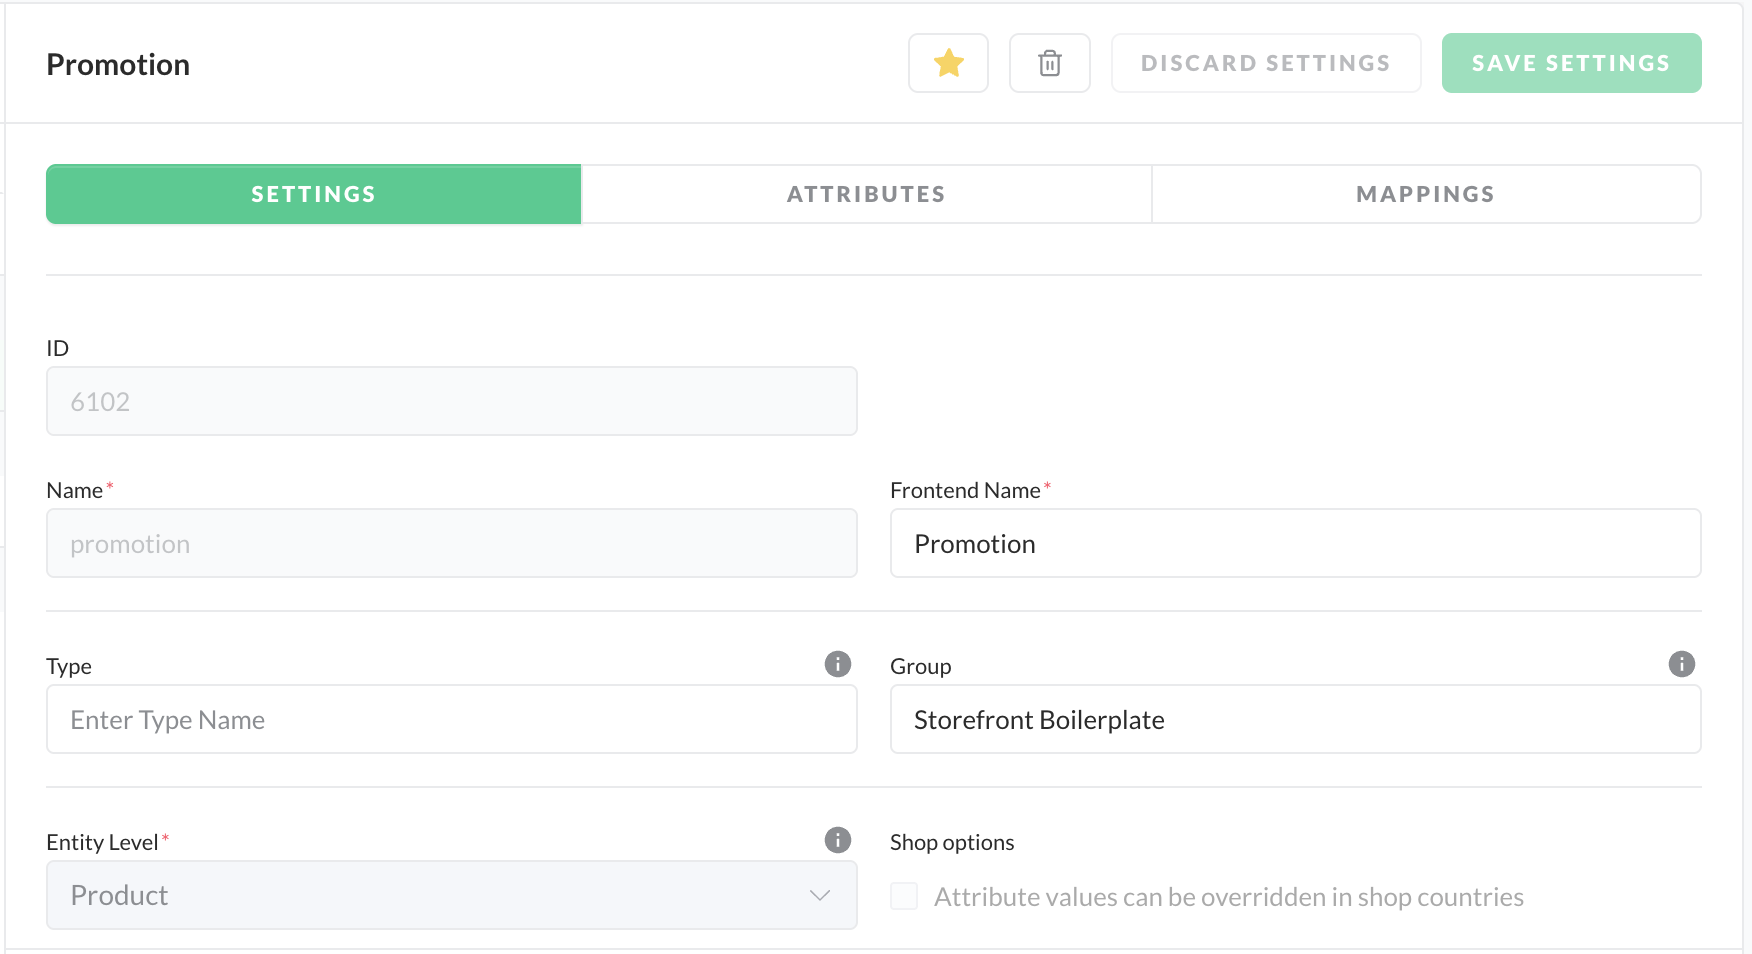Click the info icon beside Entity Level
The image size is (1752, 954).
(837, 840)
